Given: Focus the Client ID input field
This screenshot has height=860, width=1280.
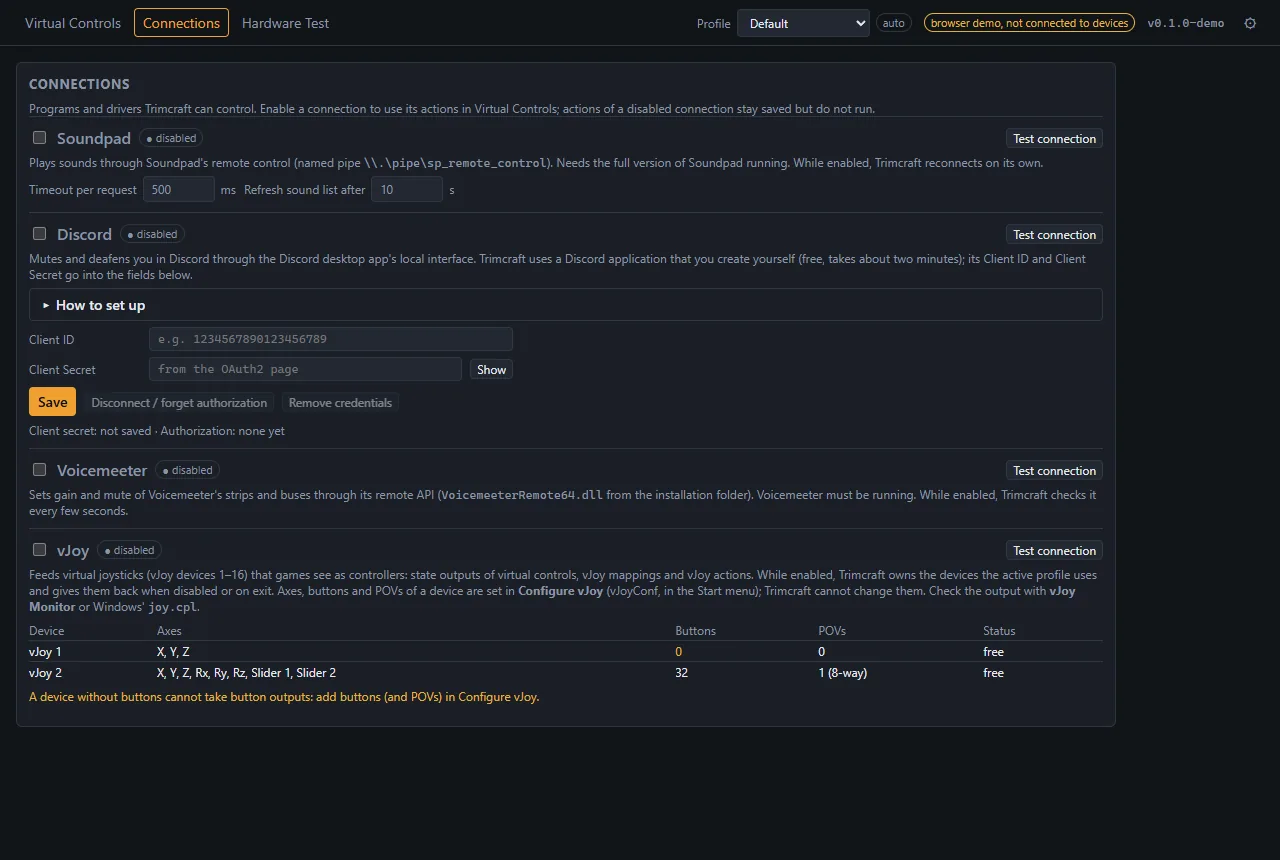Looking at the screenshot, I should click(x=331, y=339).
